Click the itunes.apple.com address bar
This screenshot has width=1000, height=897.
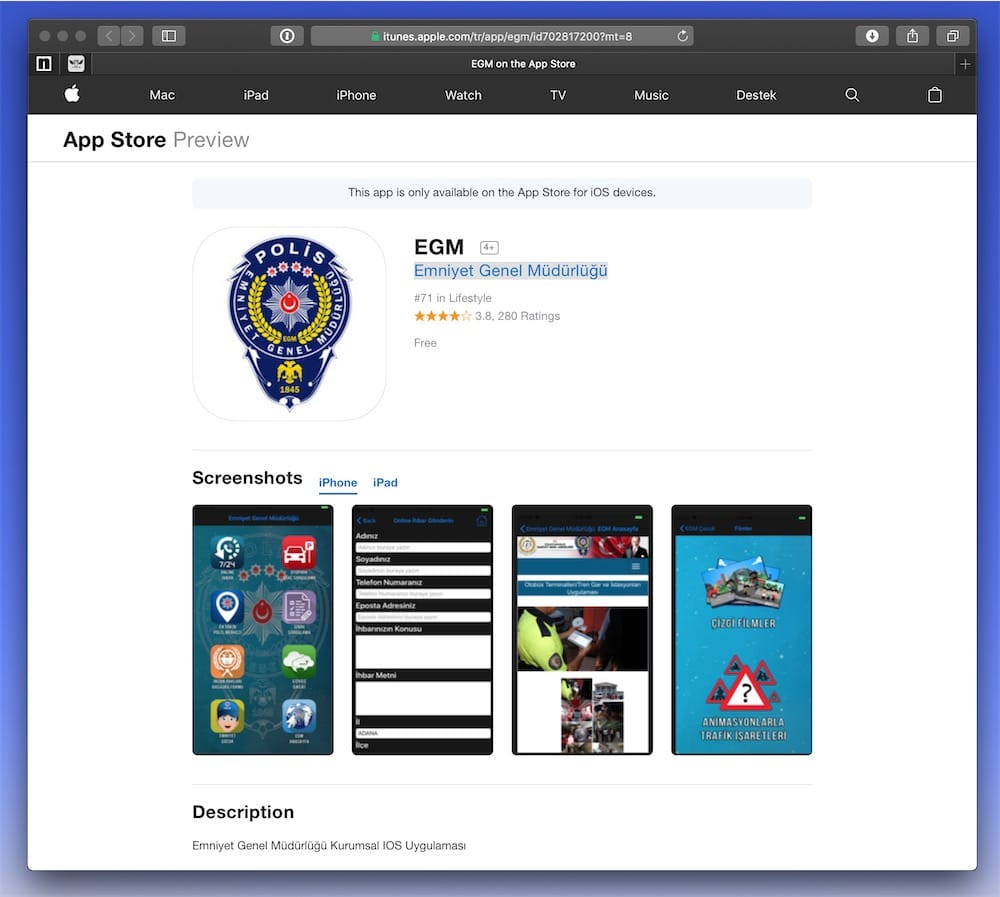[x=502, y=36]
